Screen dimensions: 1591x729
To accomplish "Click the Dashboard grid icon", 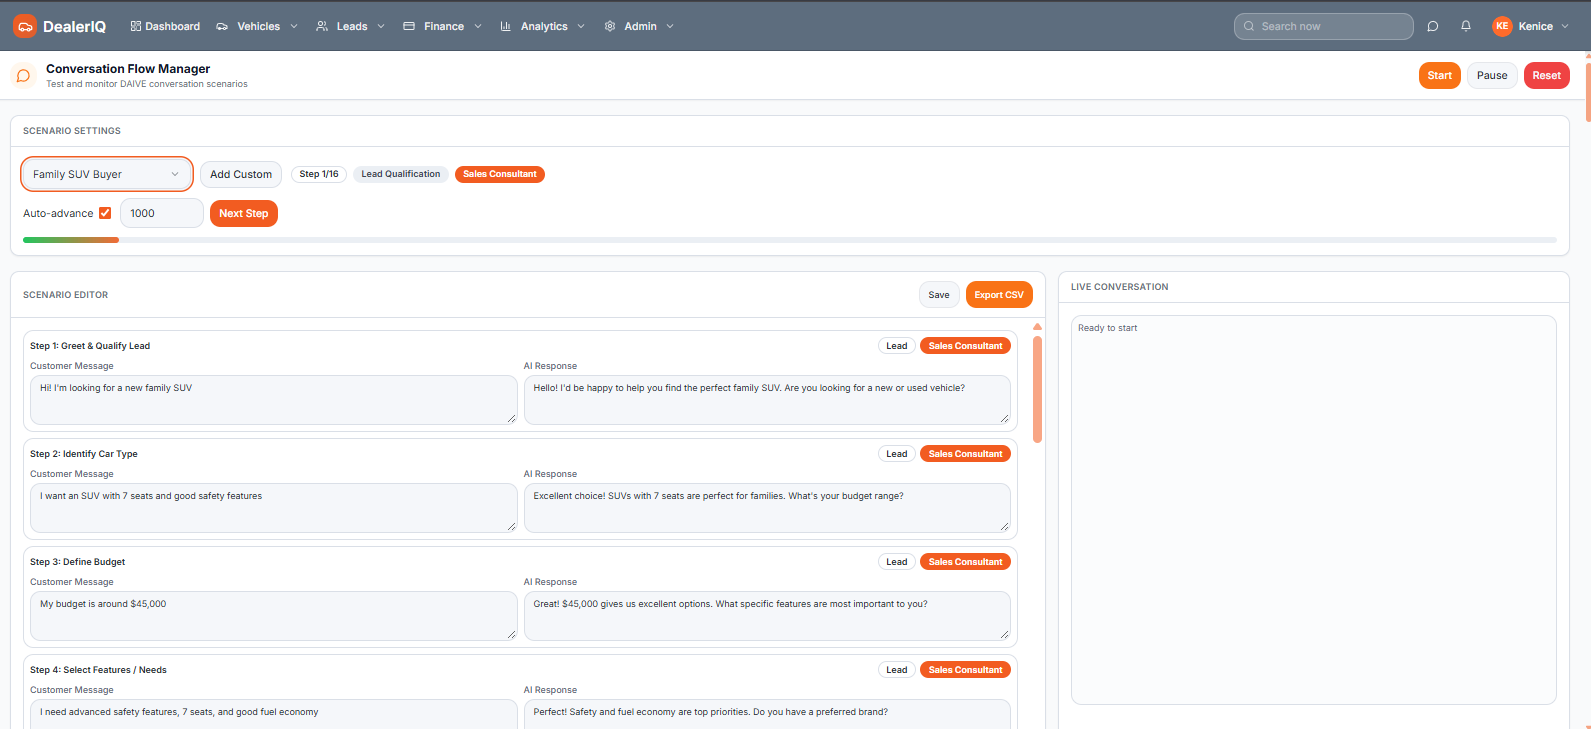I will coord(135,26).
